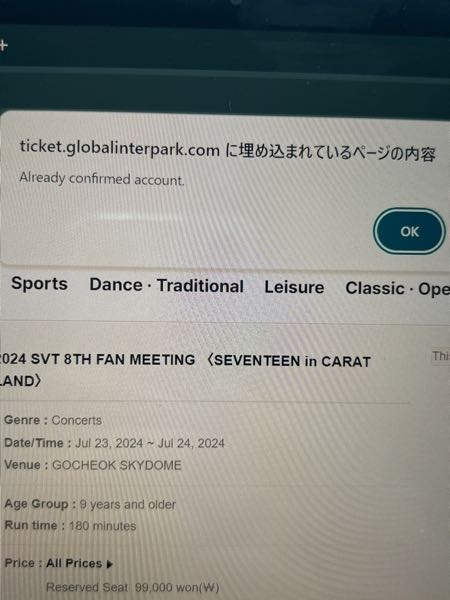Click the ticket.globalinterpark.com dialog heading
Viewport: 450px width, 600px height.
227,150
